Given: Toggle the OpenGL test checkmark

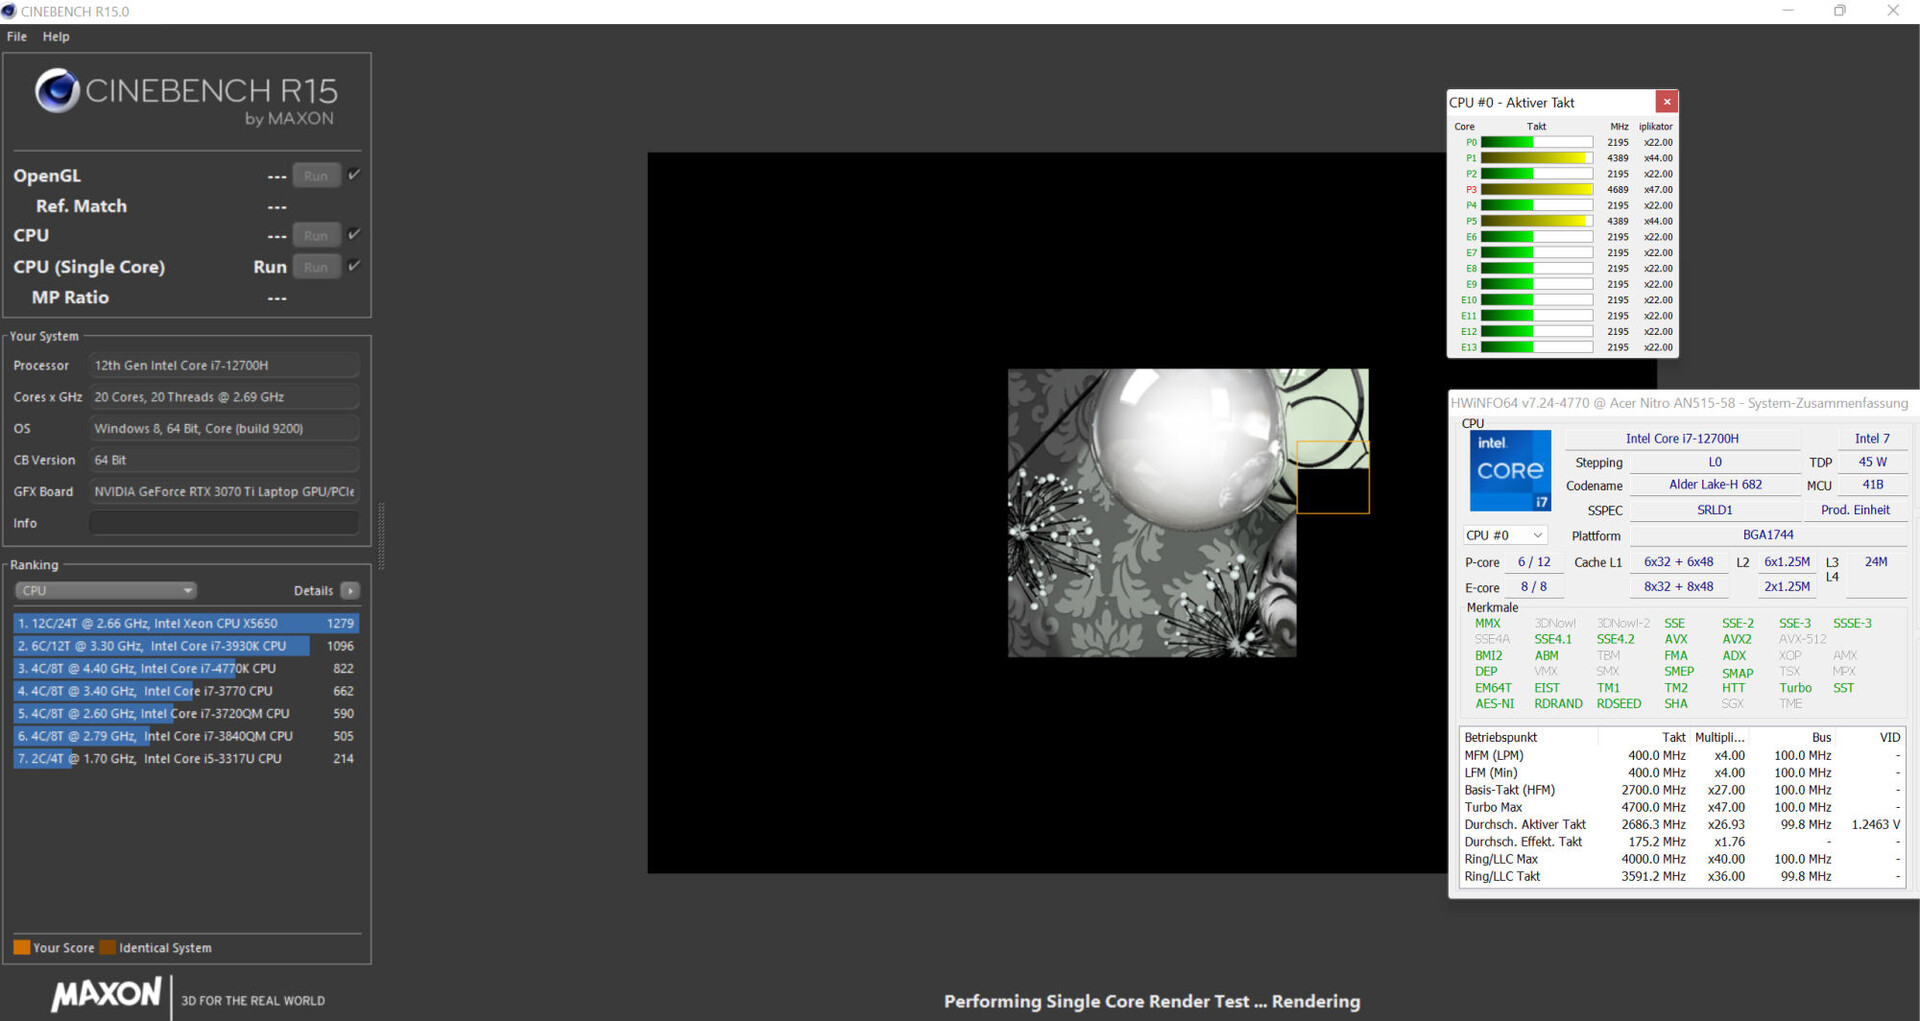Looking at the screenshot, I should (x=354, y=175).
